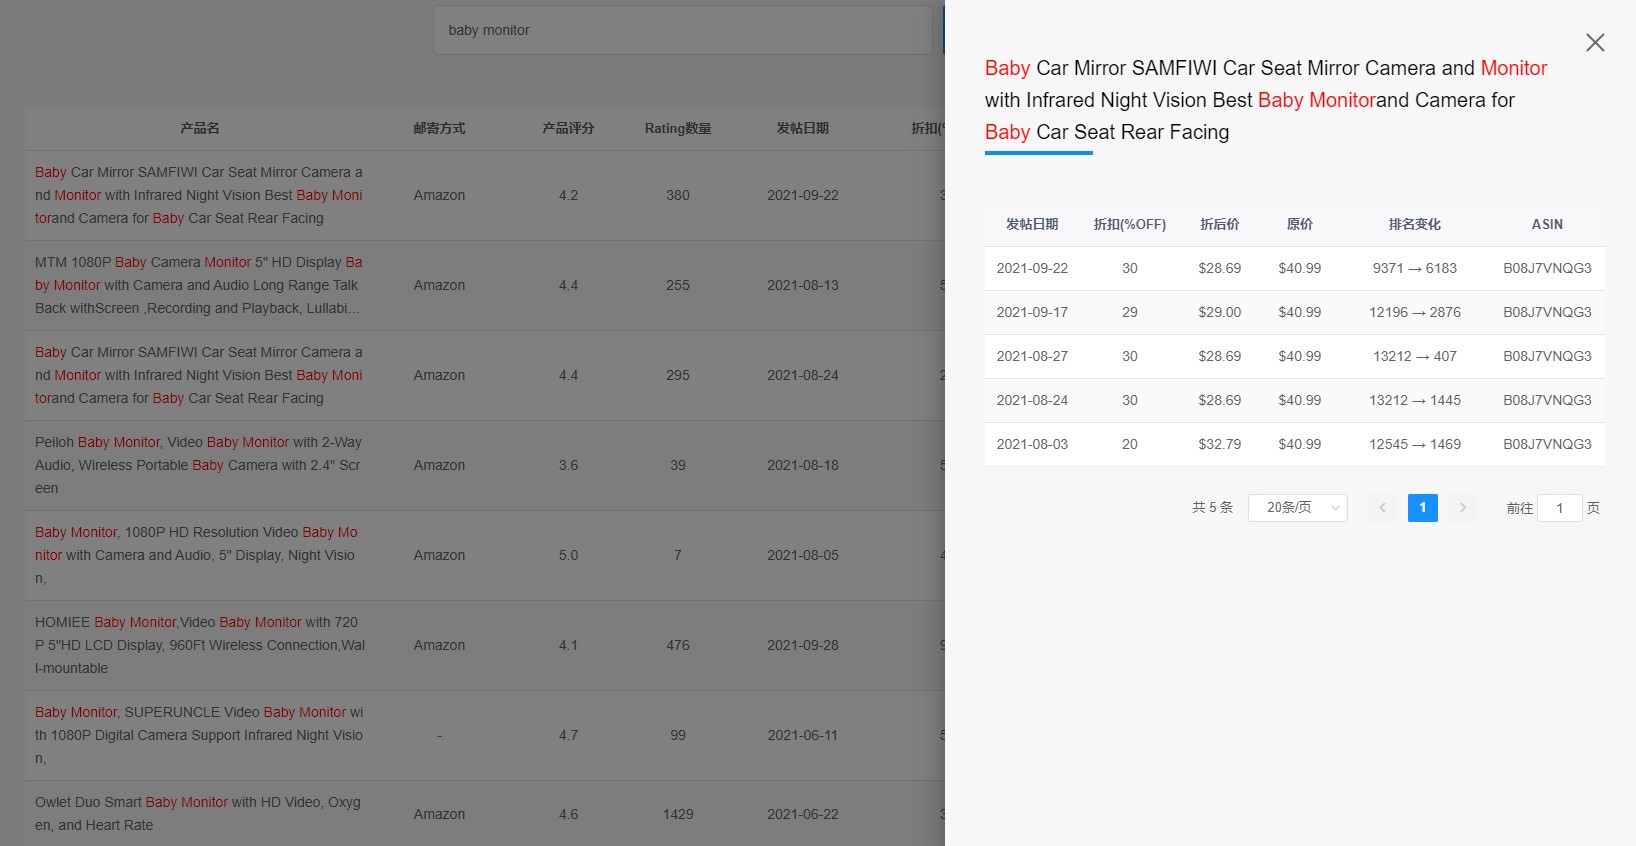Open Owlet Duo Smart Baby Monitor product
This screenshot has height=846, width=1636.
(x=199, y=814)
